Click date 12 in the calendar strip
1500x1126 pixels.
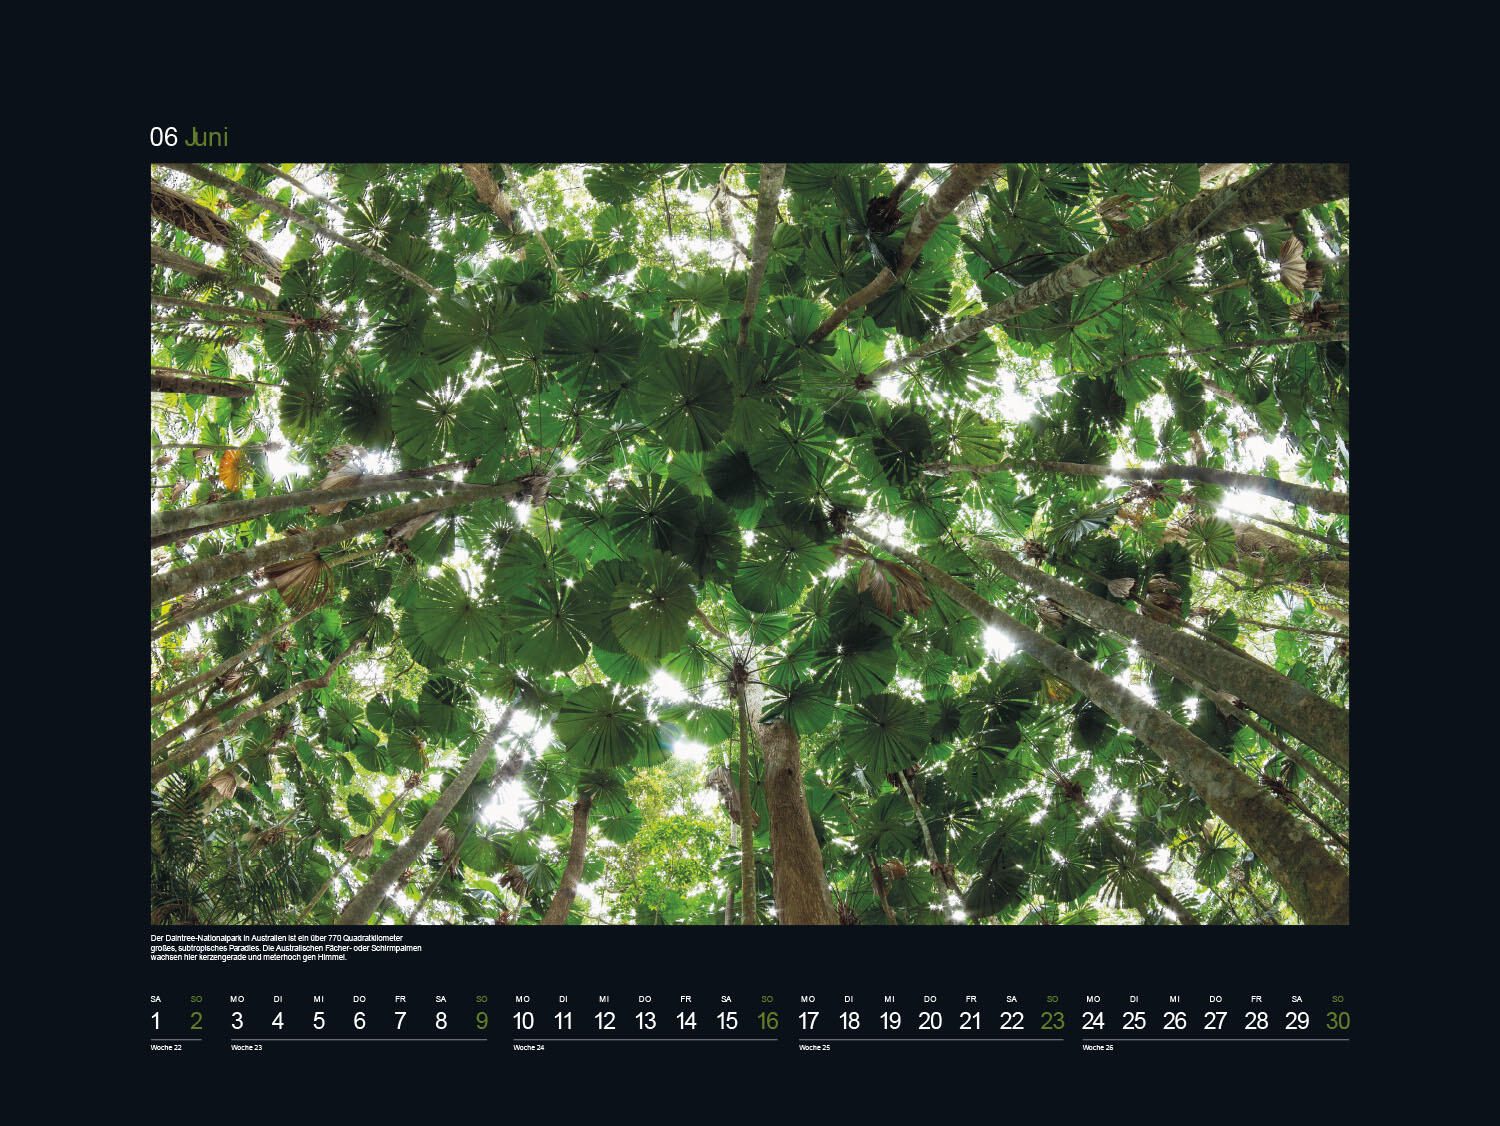[x=604, y=1021]
